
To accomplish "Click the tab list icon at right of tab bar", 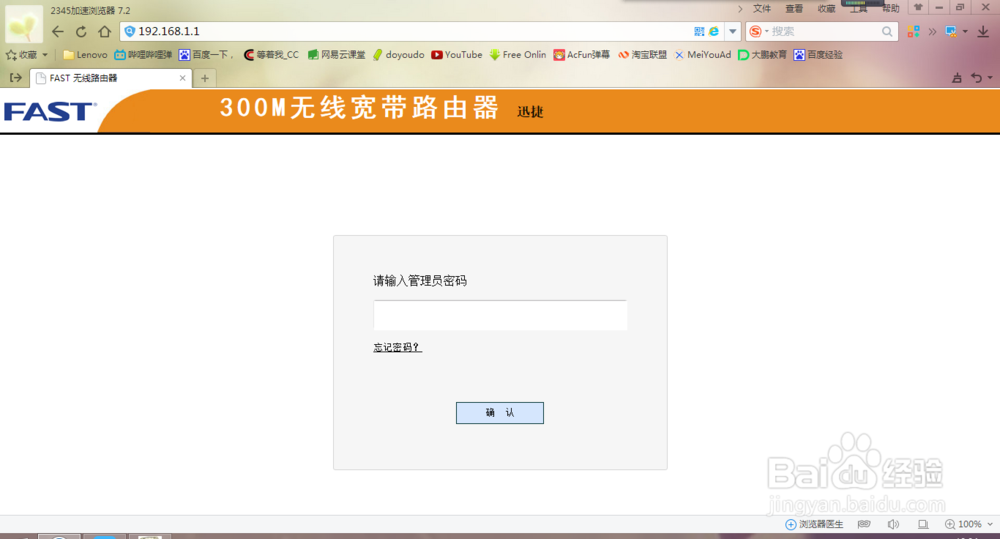I will coord(957,78).
